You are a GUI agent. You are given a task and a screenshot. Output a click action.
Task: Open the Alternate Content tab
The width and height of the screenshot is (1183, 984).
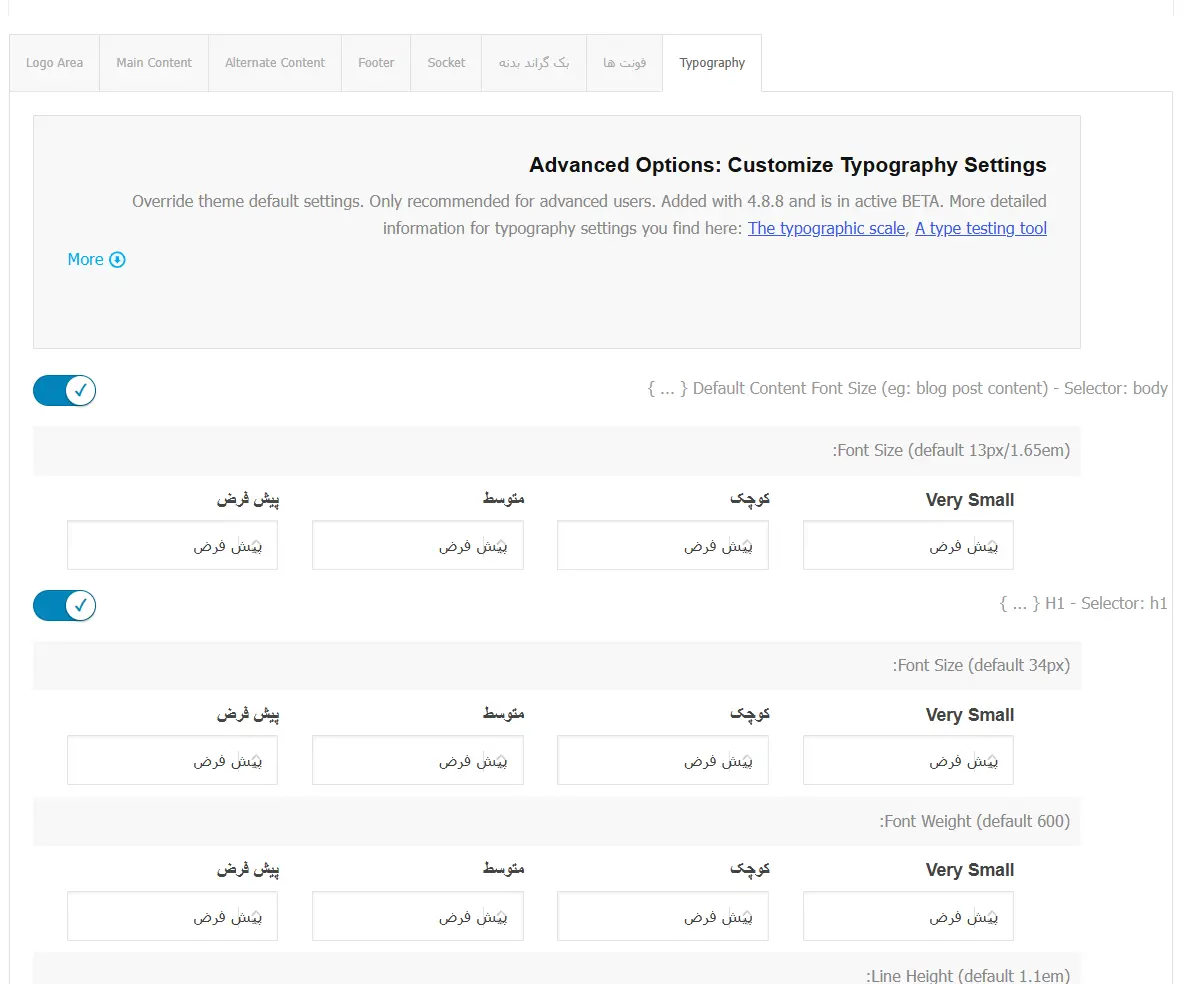coord(275,63)
